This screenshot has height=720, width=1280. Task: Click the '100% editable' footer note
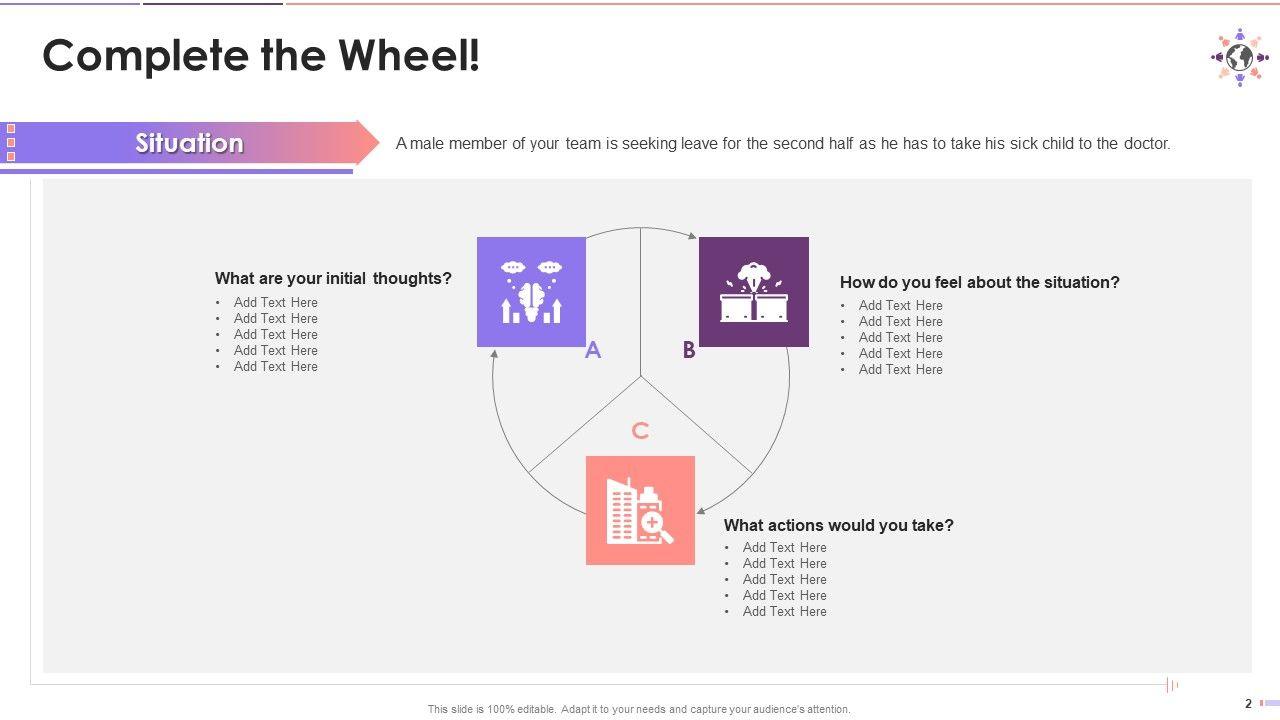click(x=639, y=709)
